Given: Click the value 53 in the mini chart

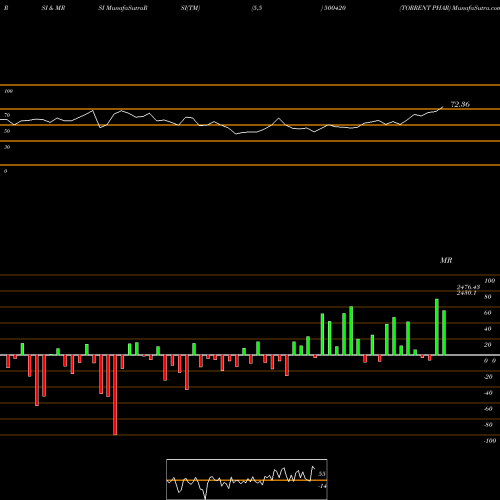Looking at the screenshot, I should (x=322, y=474).
